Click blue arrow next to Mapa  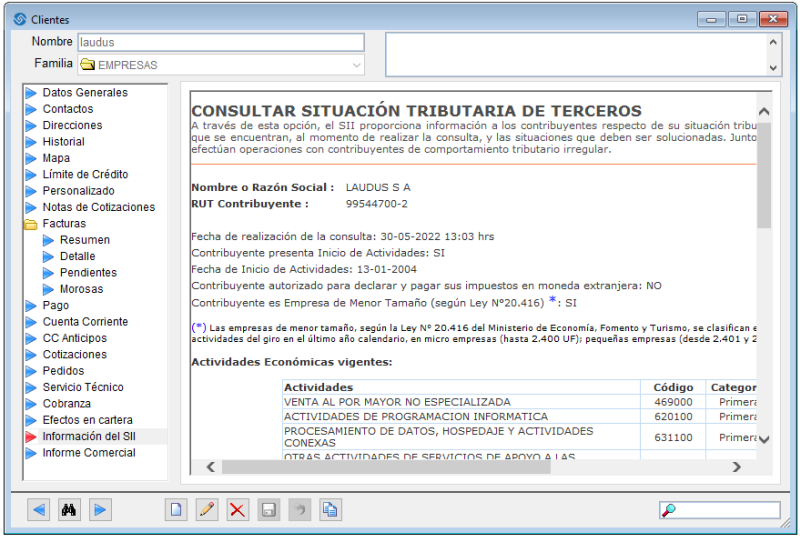31,159
